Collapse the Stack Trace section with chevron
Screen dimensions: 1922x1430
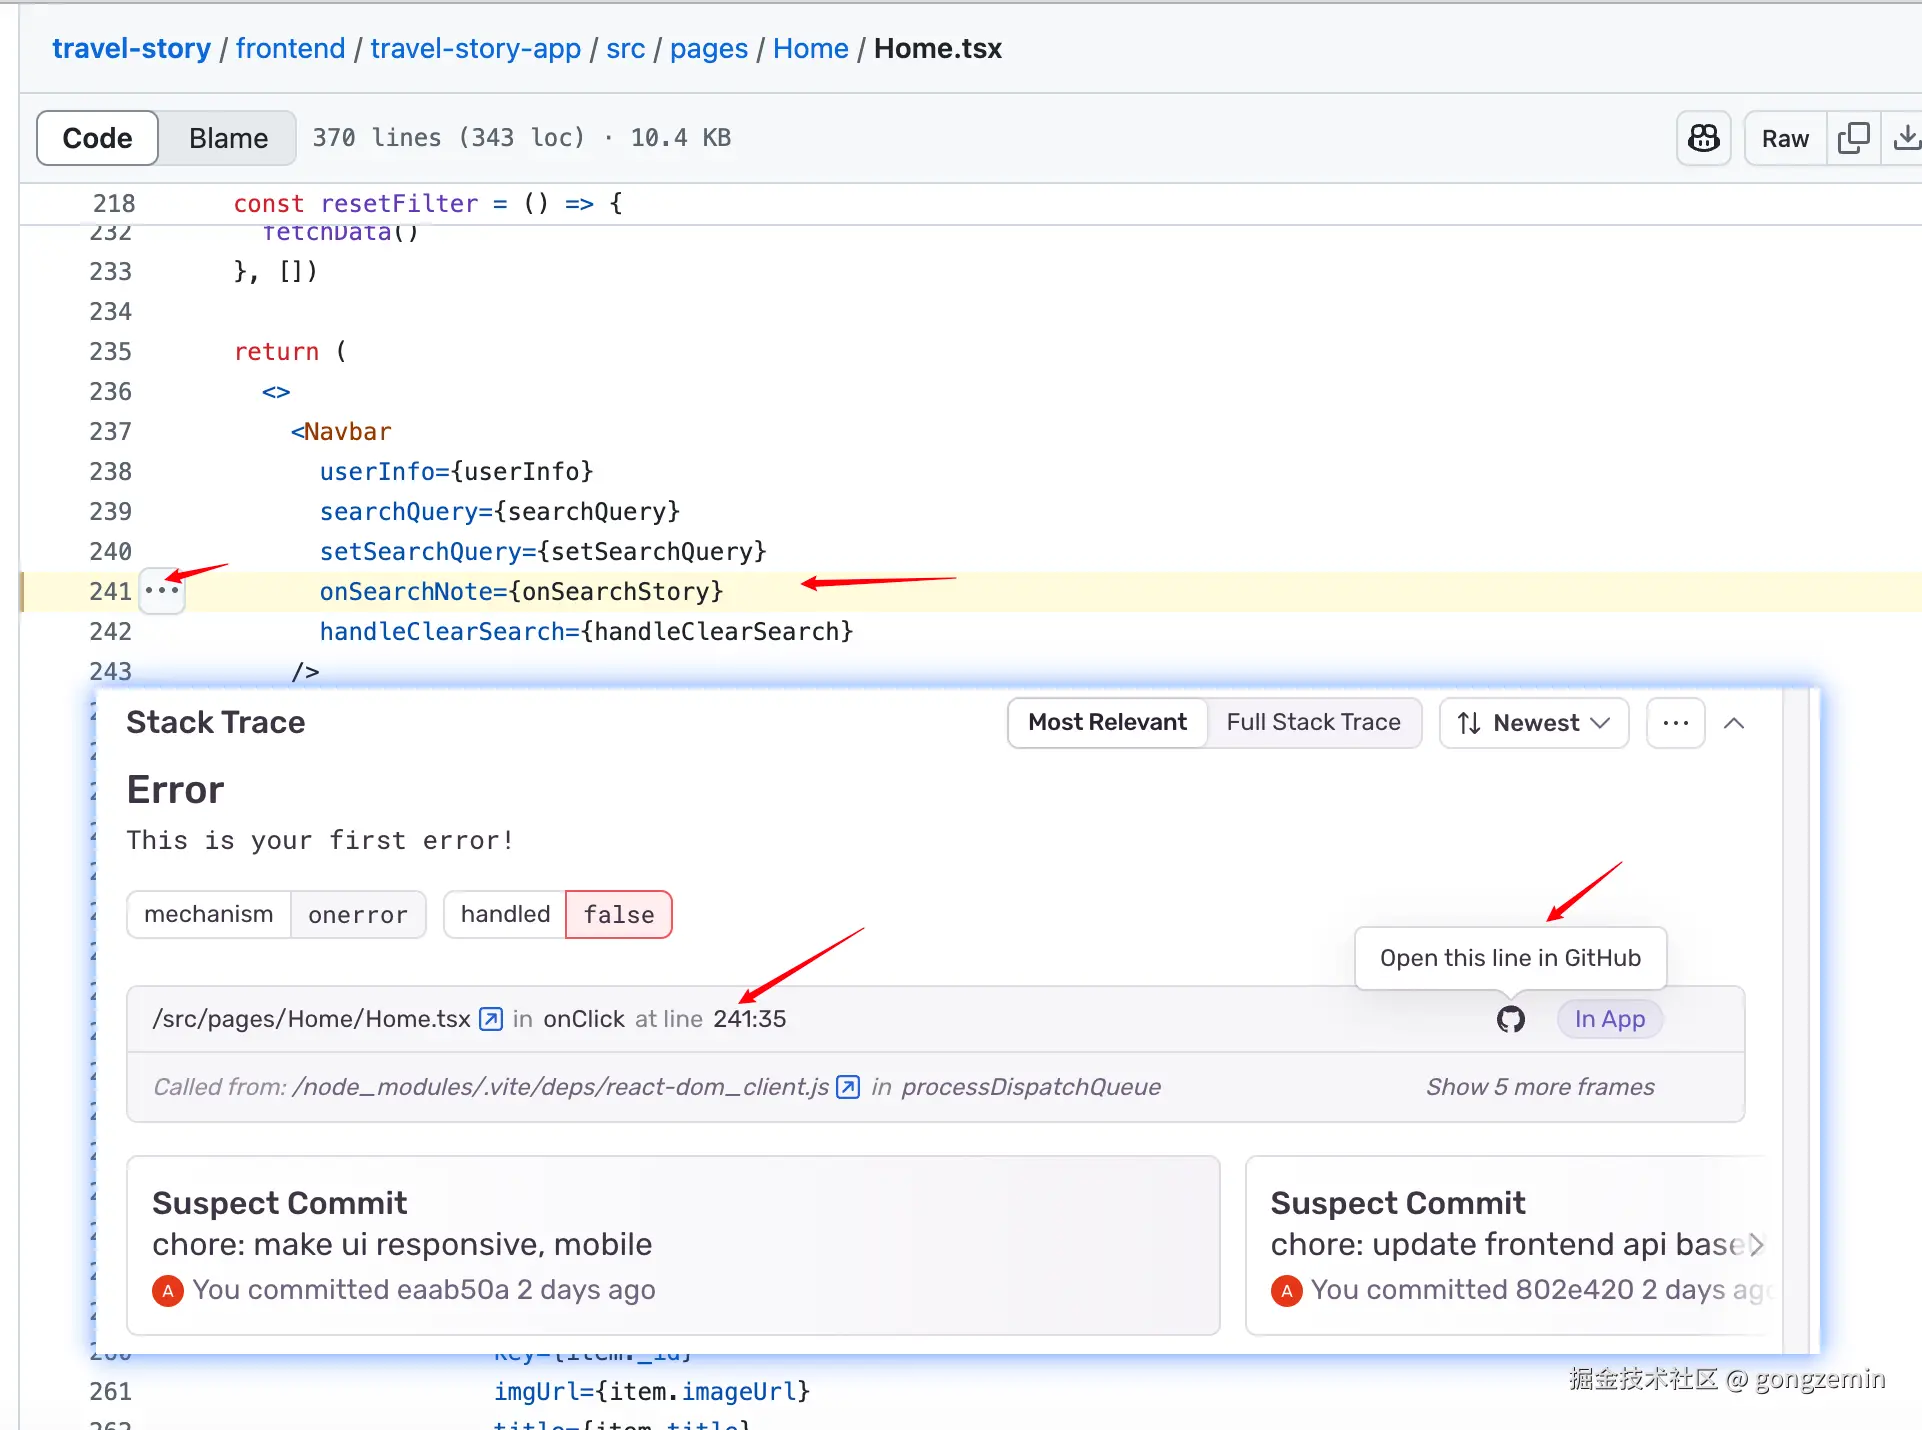pyautogui.click(x=1734, y=723)
